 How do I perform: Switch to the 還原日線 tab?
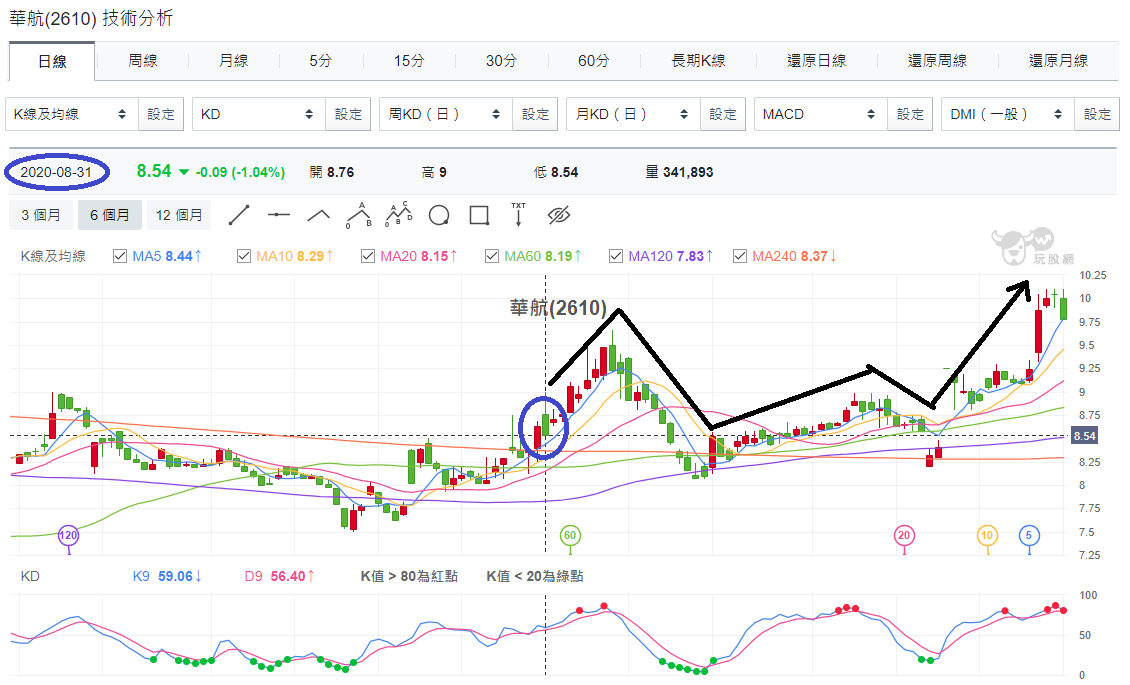click(817, 61)
